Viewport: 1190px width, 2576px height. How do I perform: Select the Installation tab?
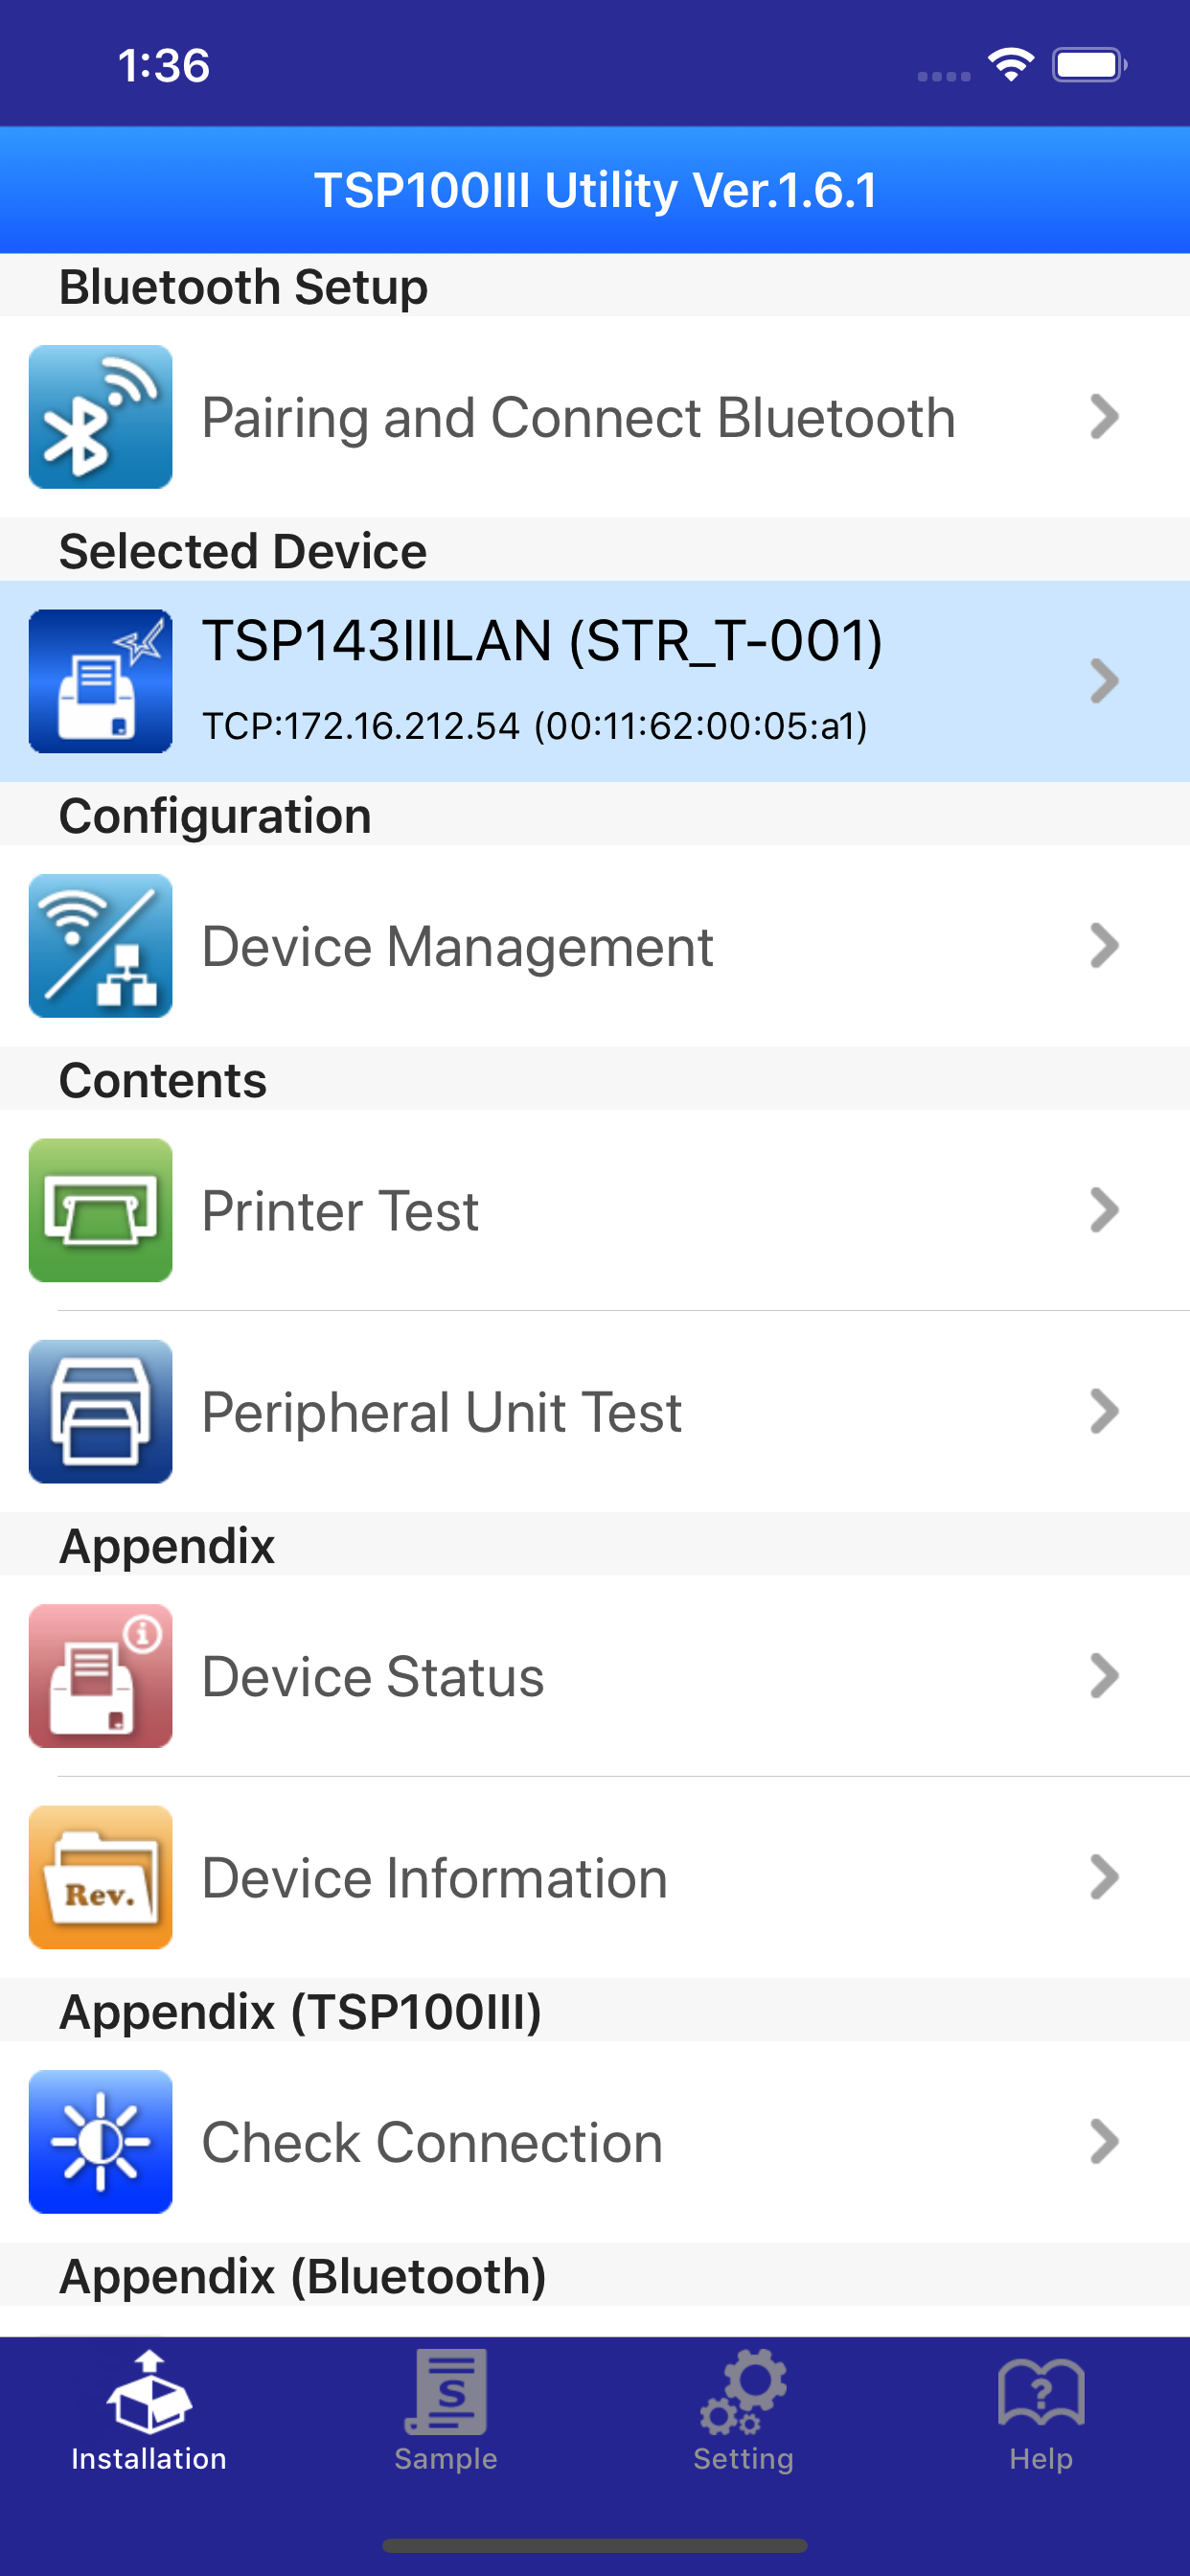[x=149, y=2411]
